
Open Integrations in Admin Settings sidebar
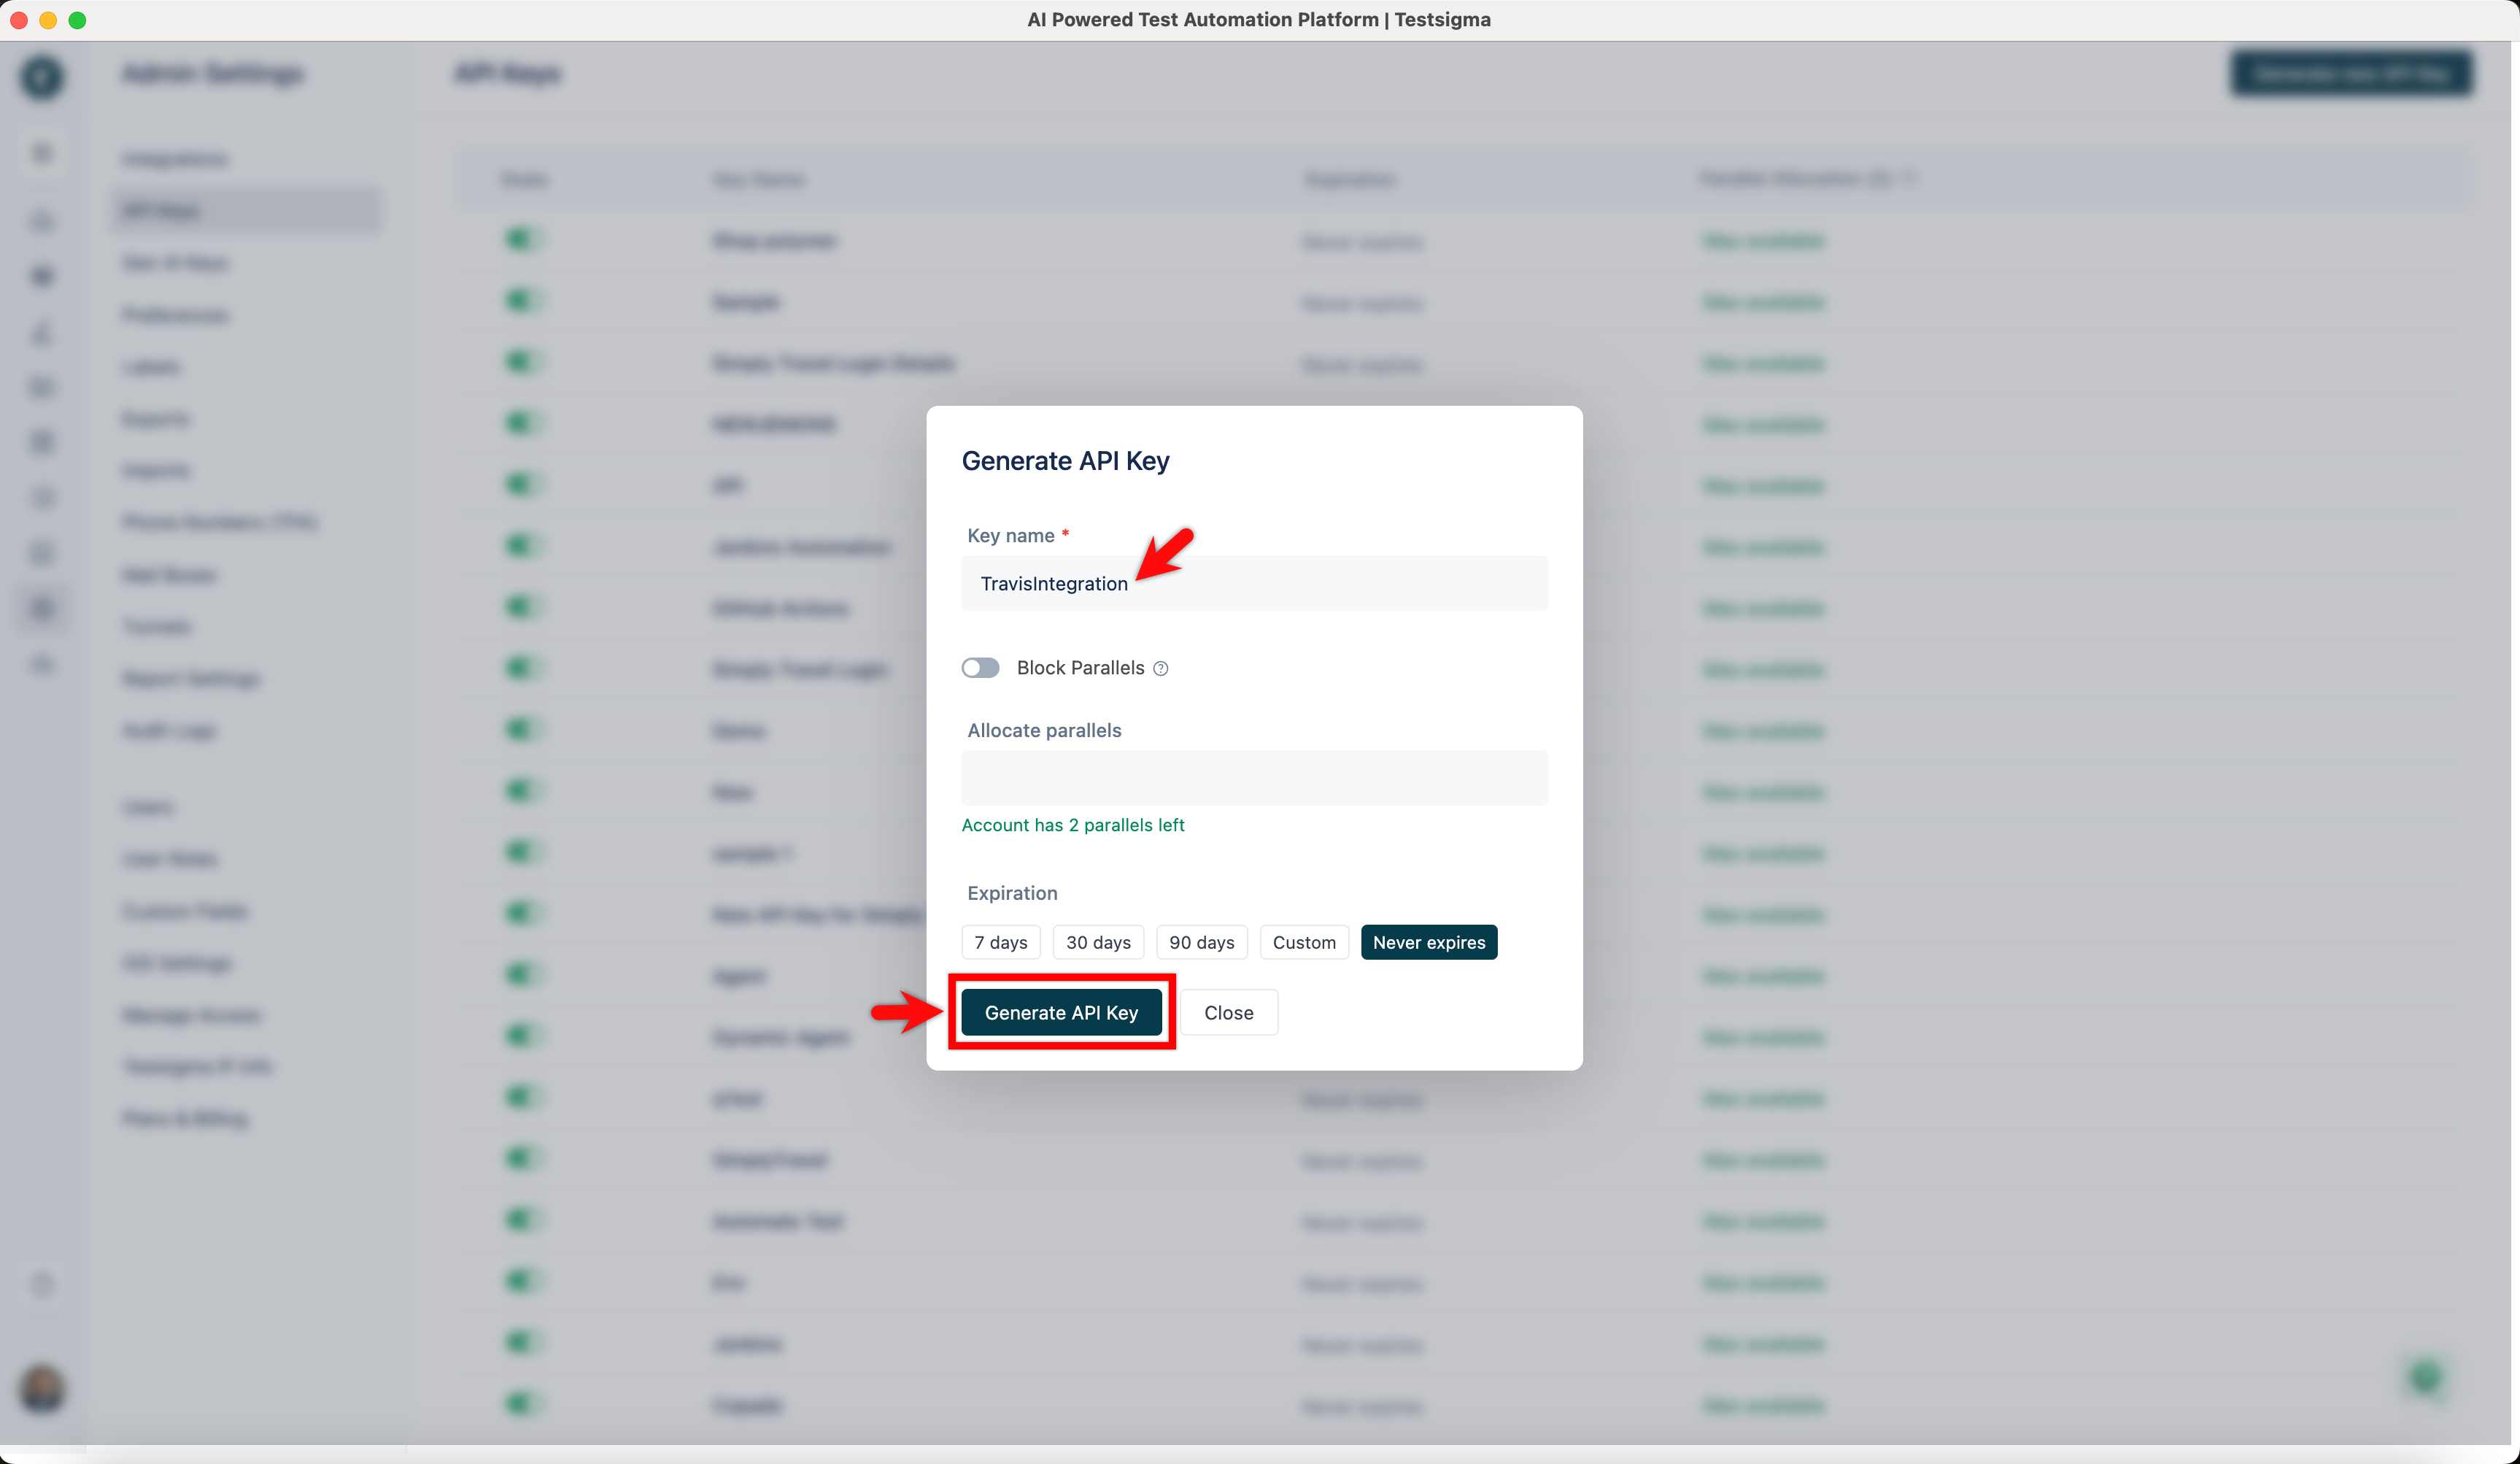pos(175,159)
